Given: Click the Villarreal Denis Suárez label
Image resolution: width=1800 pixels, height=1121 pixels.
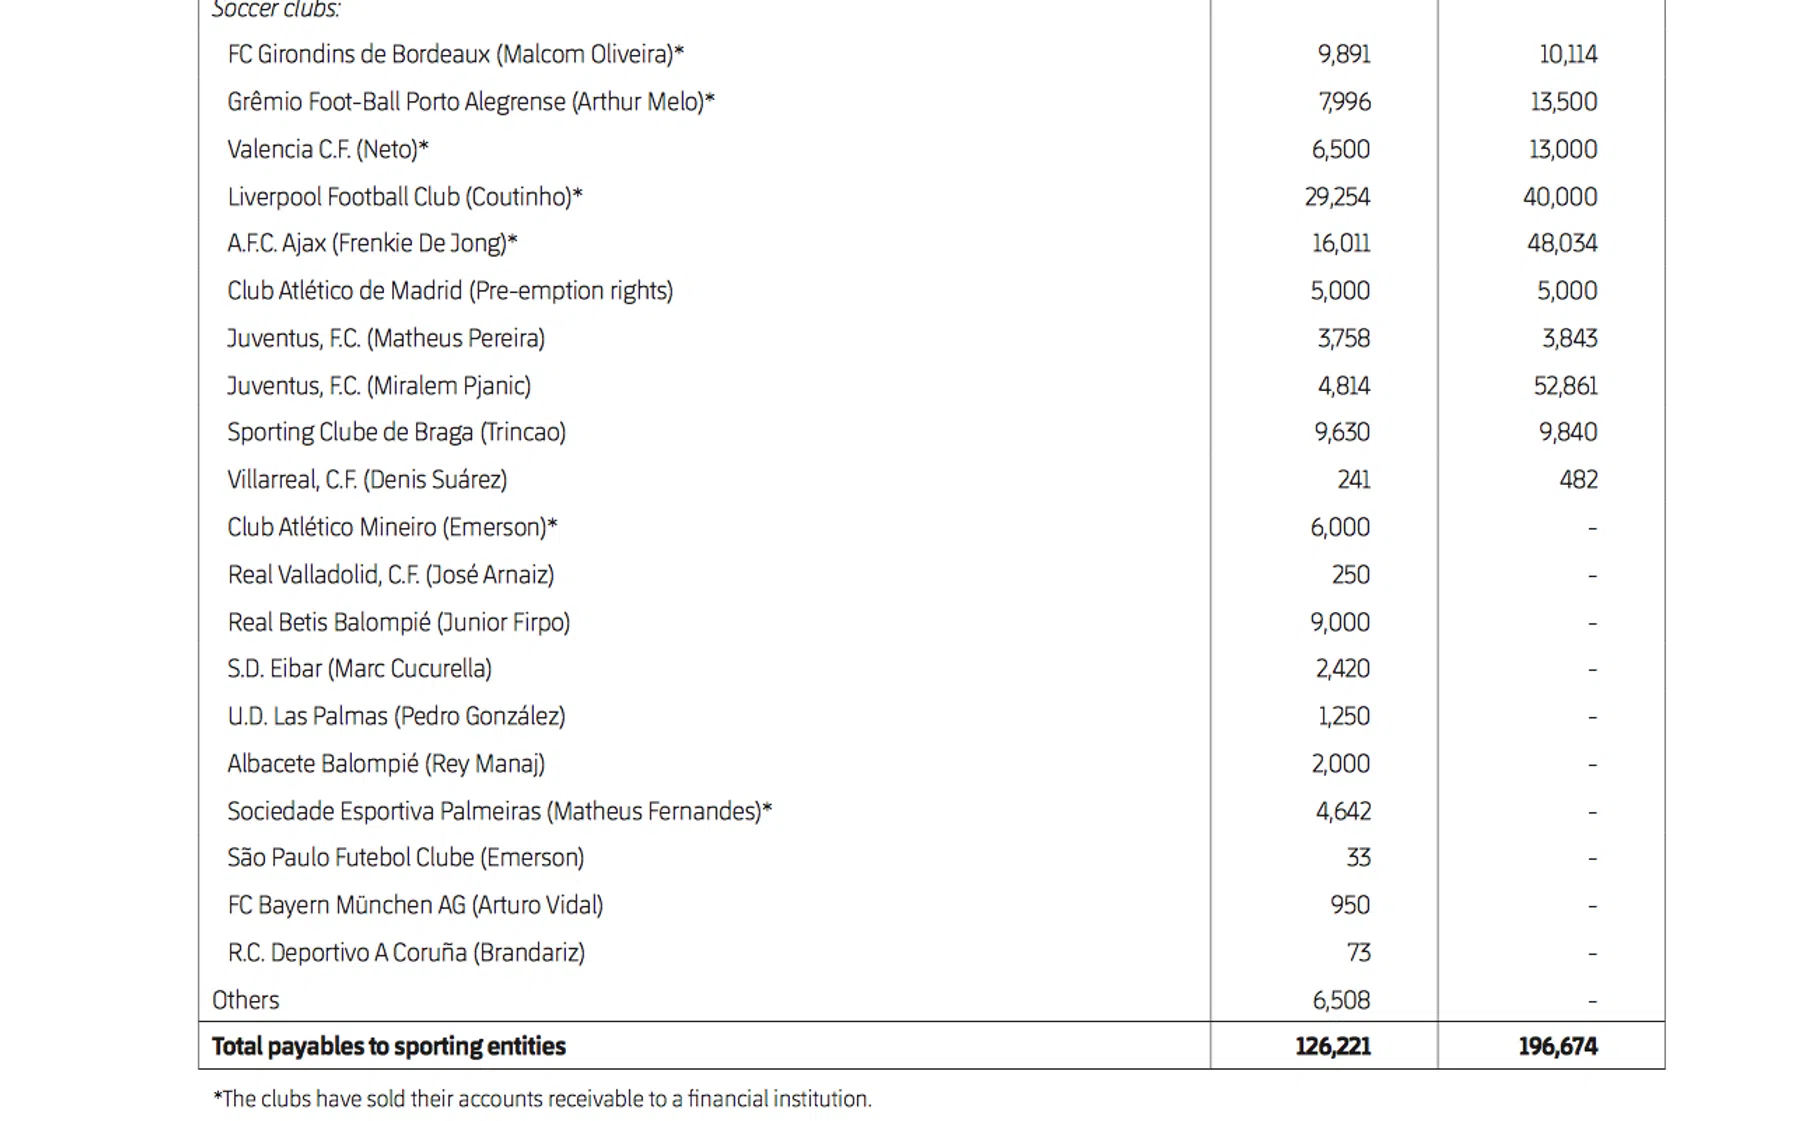Looking at the screenshot, I should (367, 480).
